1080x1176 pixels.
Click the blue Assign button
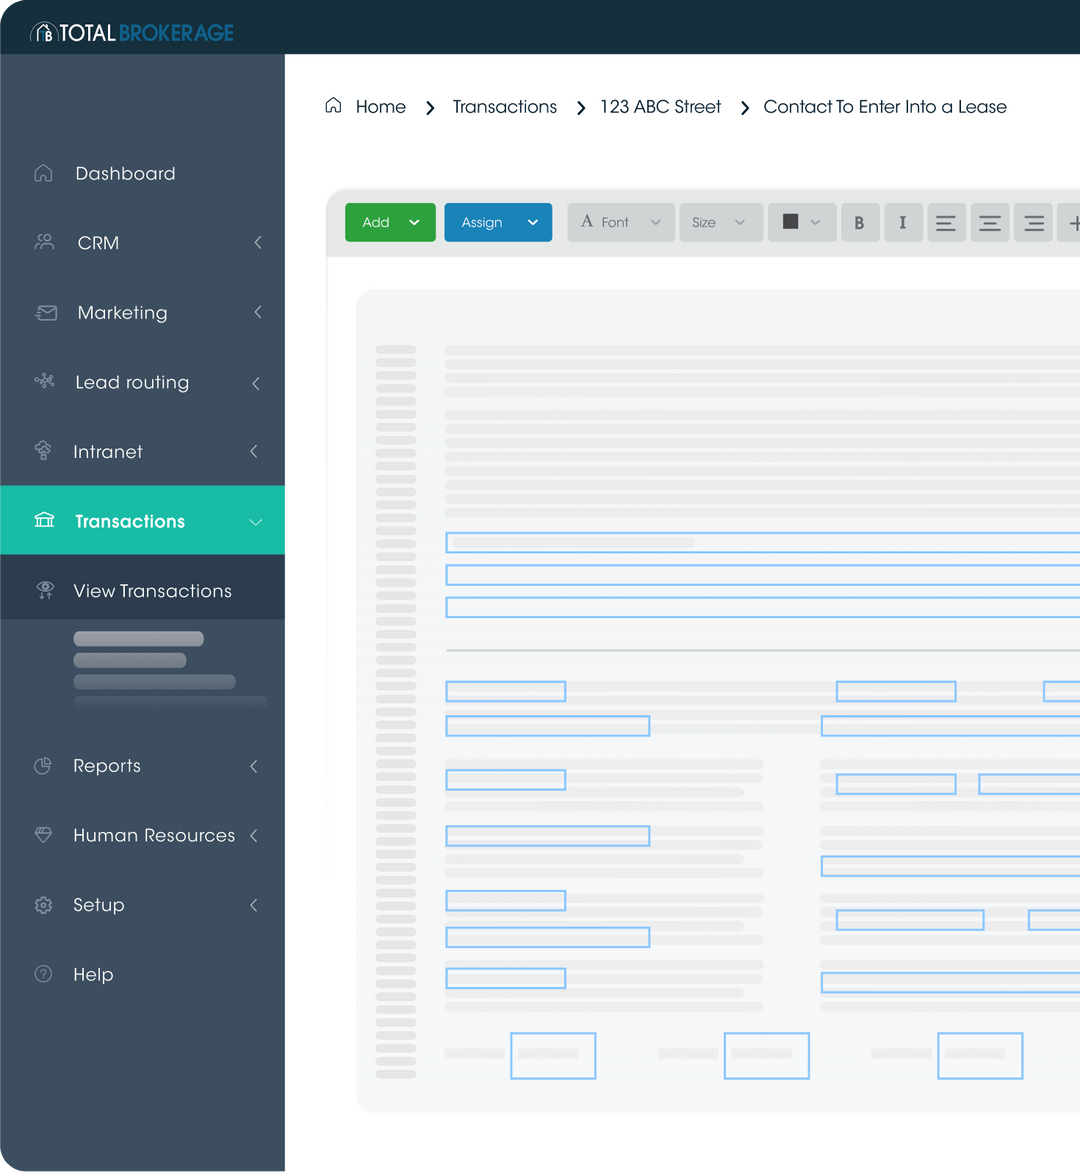coord(498,222)
